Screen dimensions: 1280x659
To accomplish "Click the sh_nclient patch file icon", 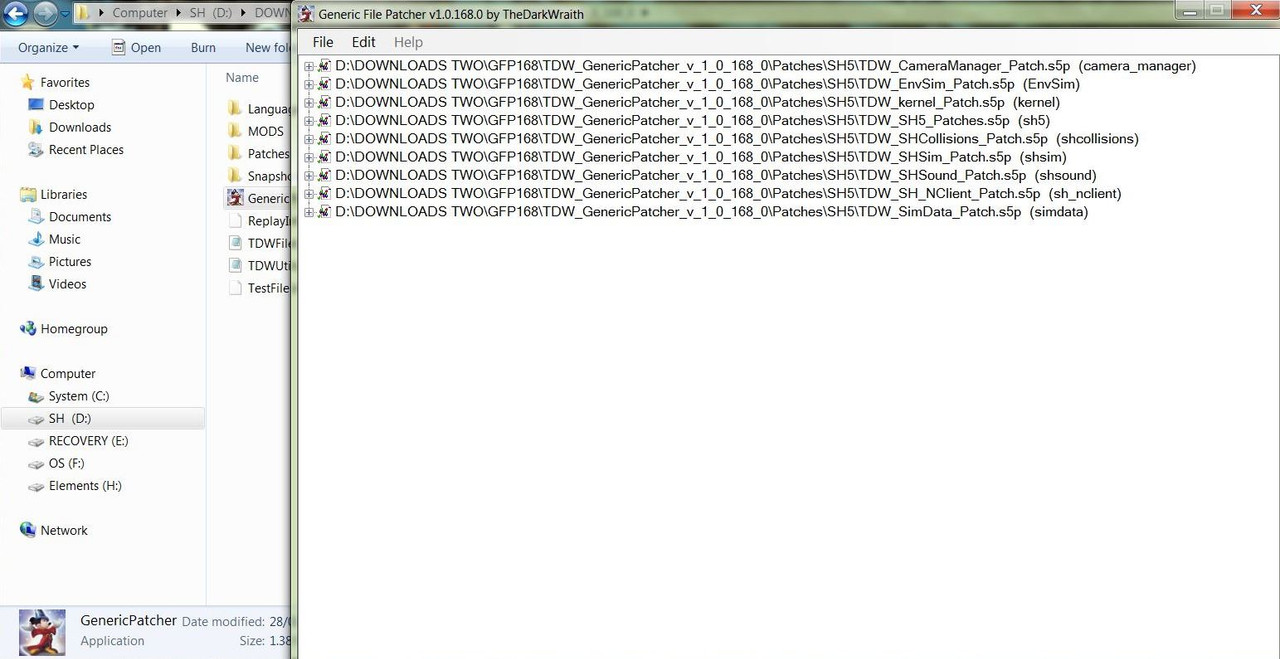I will [x=324, y=193].
